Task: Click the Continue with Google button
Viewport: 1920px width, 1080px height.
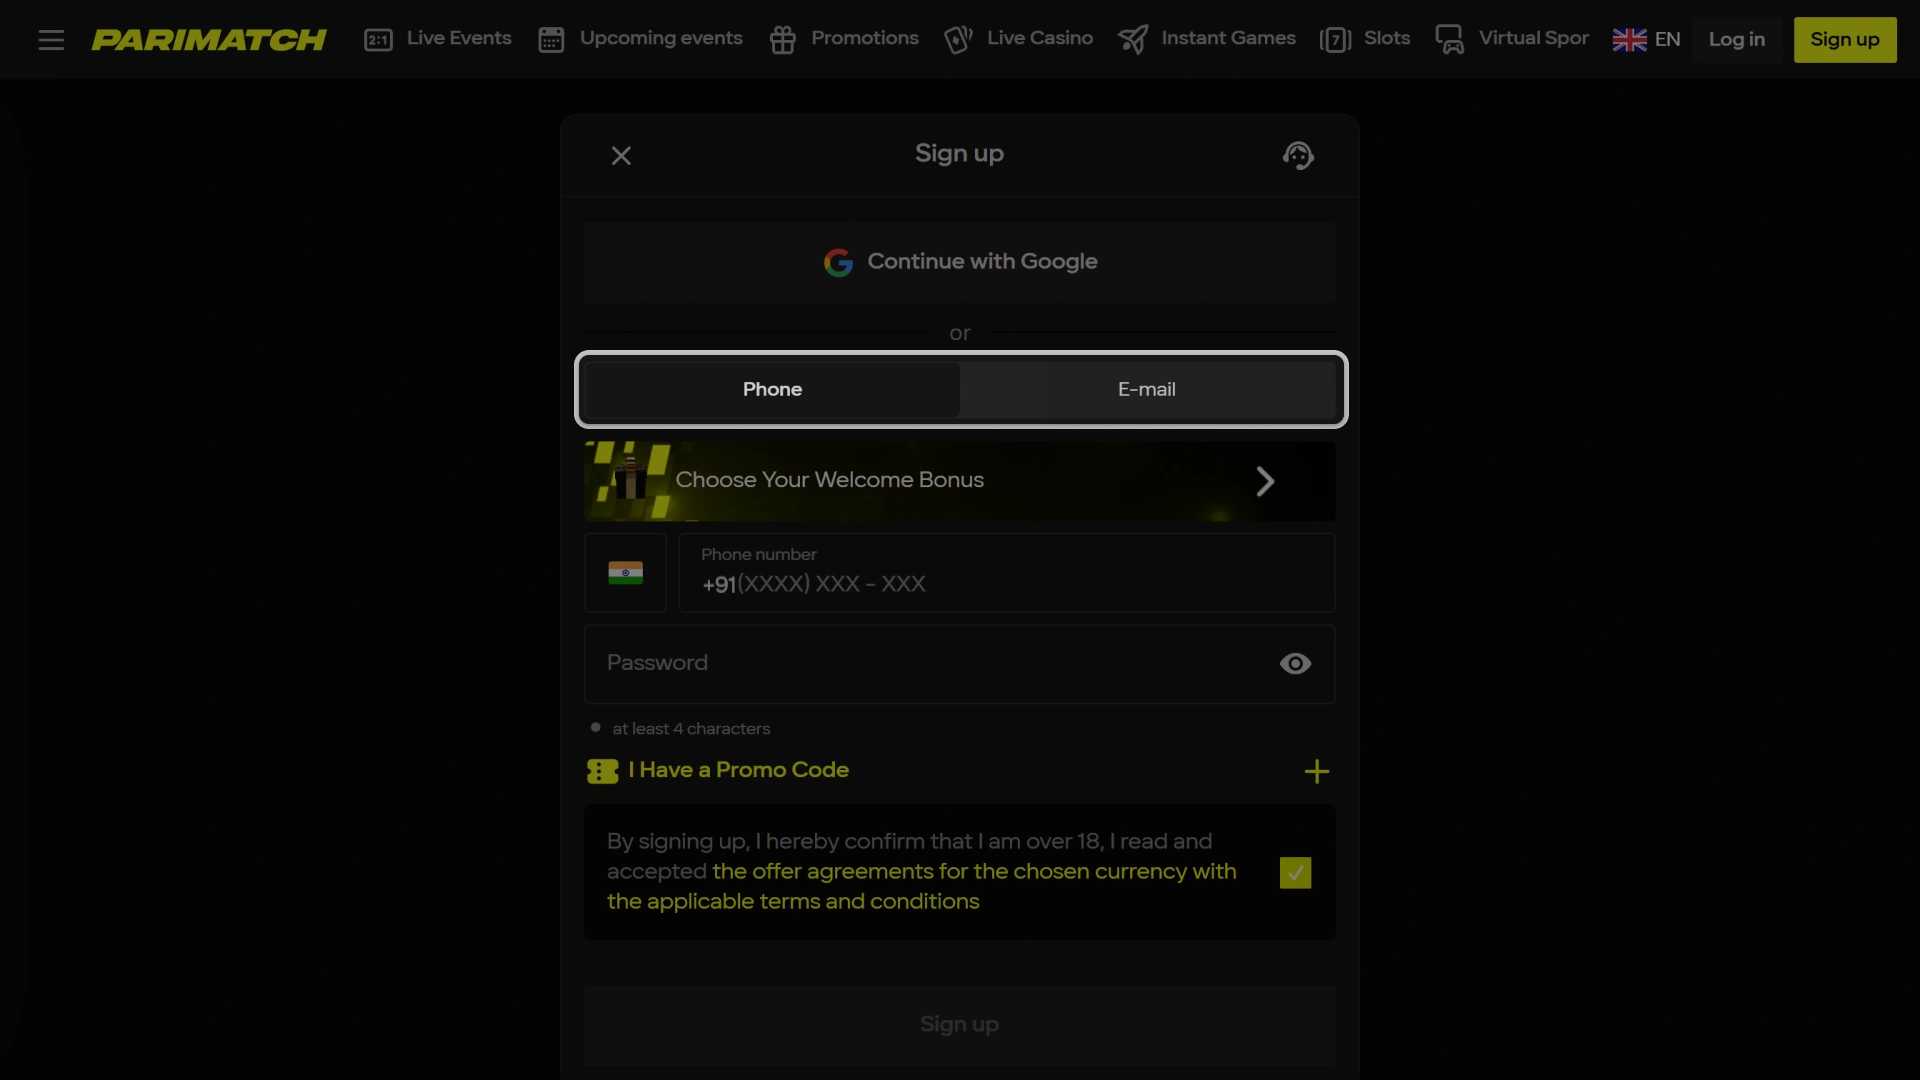Action: tap(959, 261)
